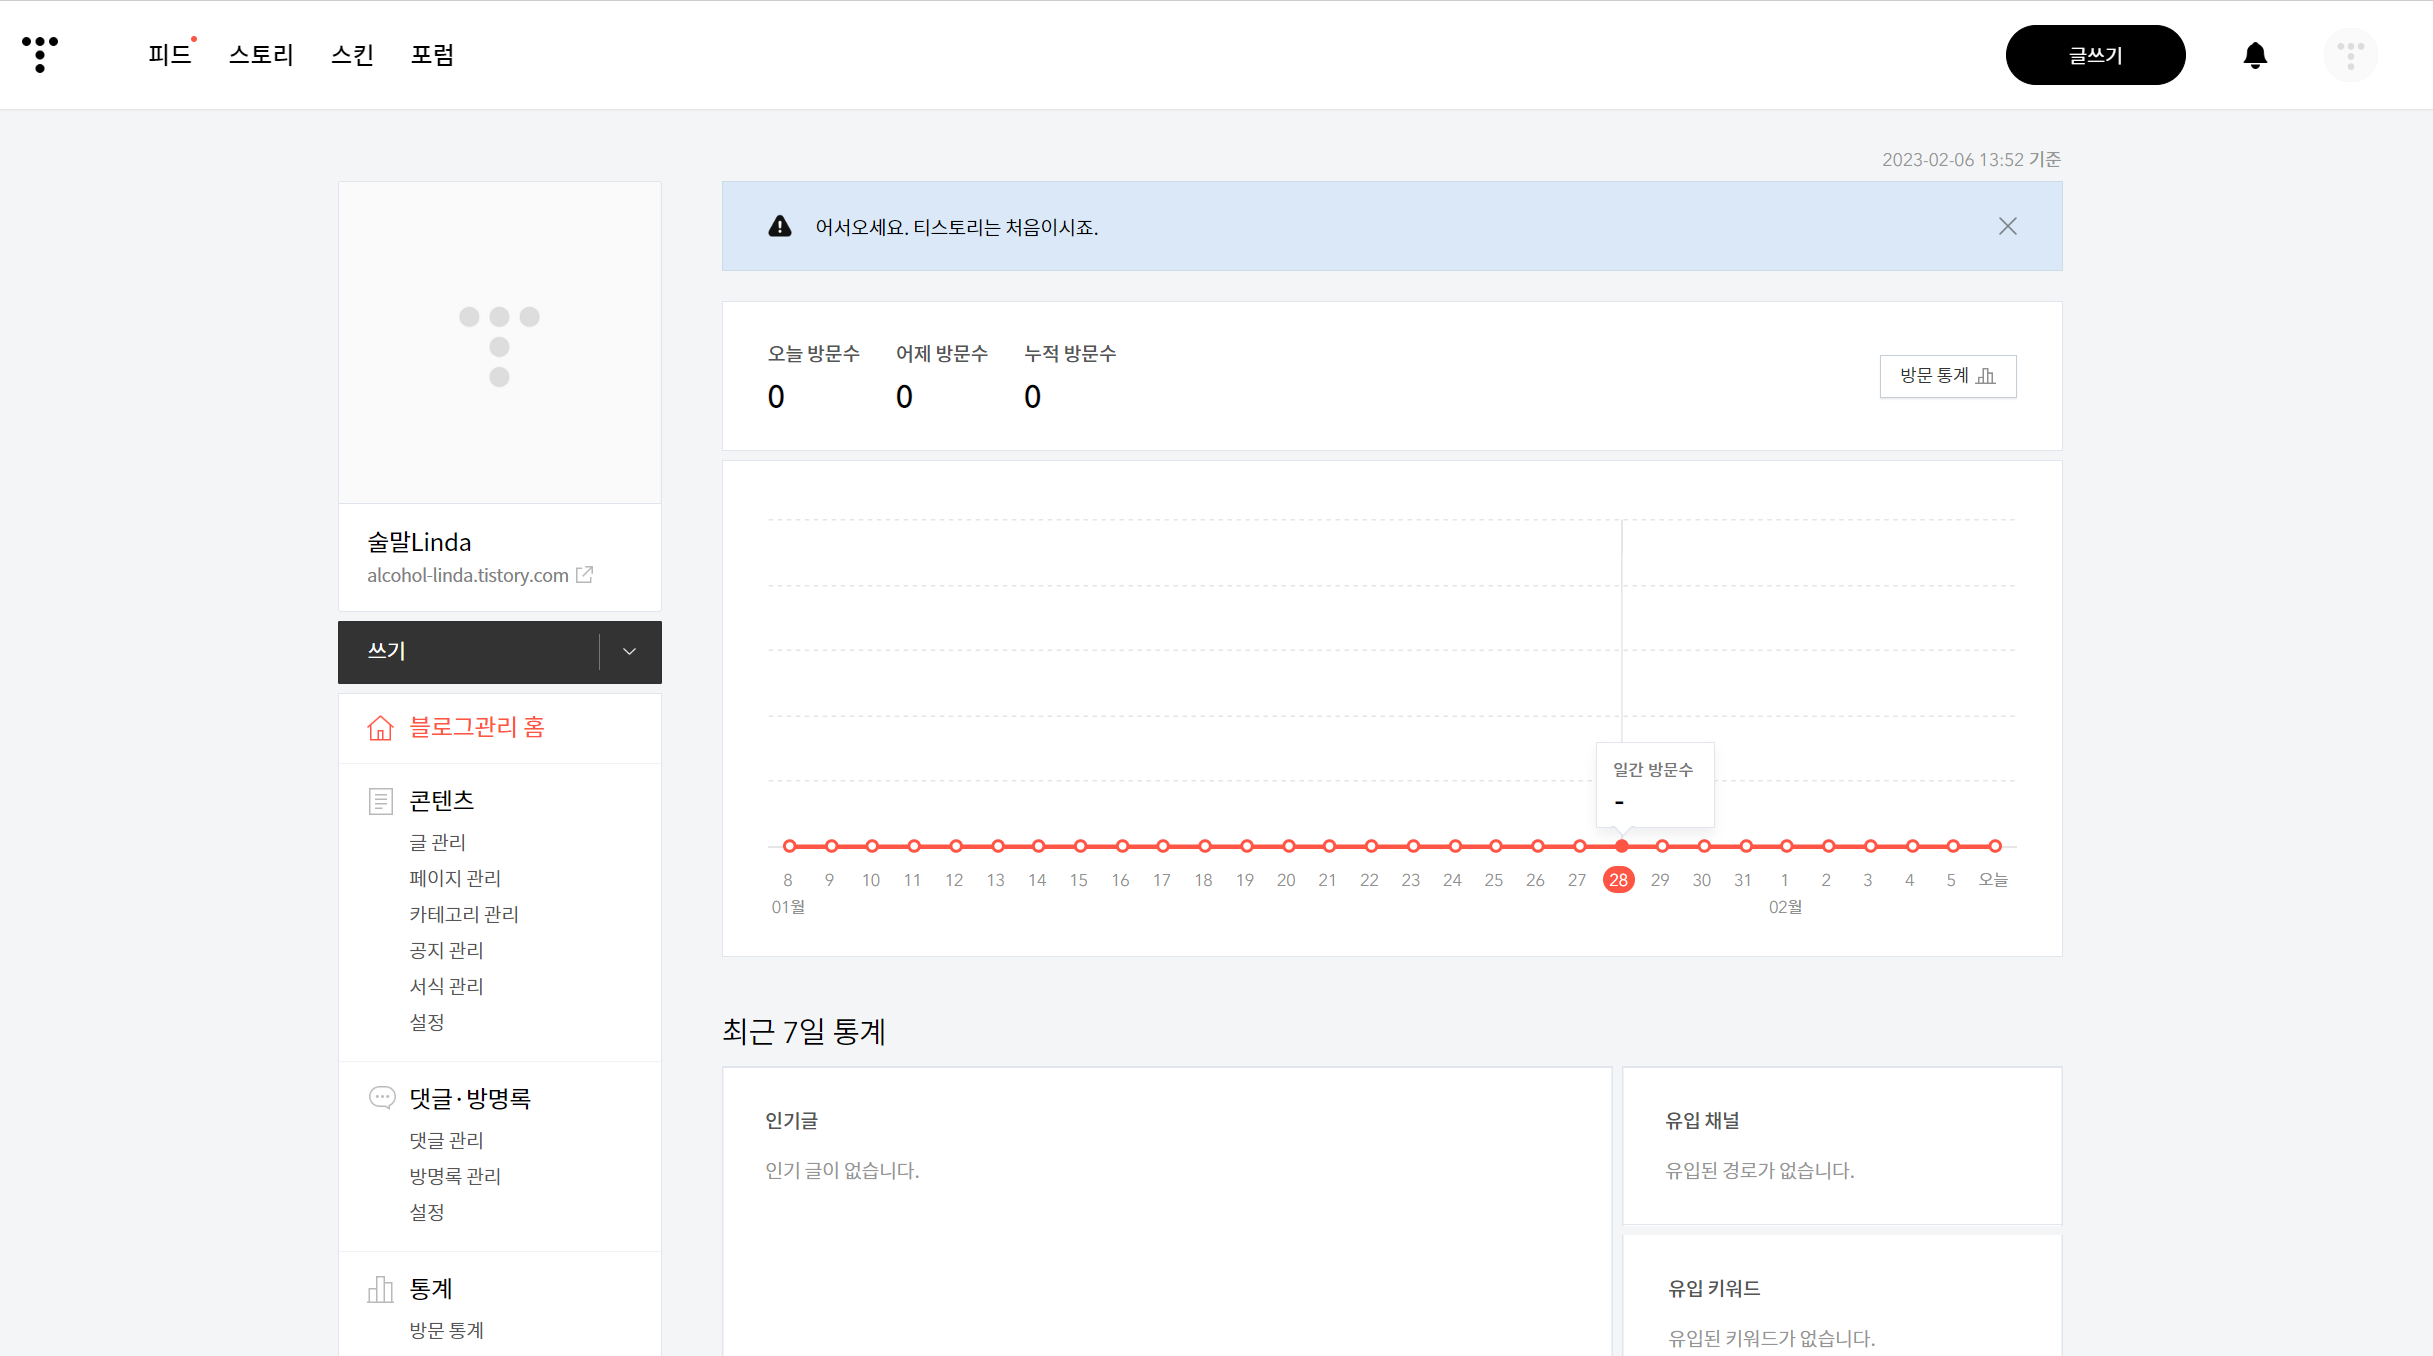Click the 블로그관리 홈 house icon
The image size is (2433, 1356).
(380, 728)
